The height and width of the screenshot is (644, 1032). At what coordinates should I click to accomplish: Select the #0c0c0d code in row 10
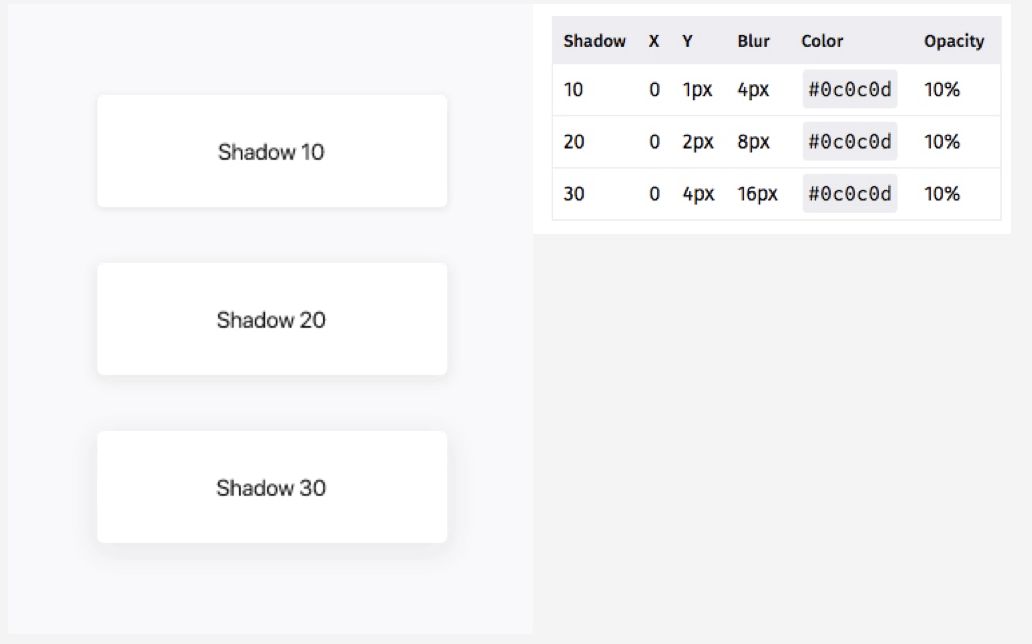(x=849, y=90)
